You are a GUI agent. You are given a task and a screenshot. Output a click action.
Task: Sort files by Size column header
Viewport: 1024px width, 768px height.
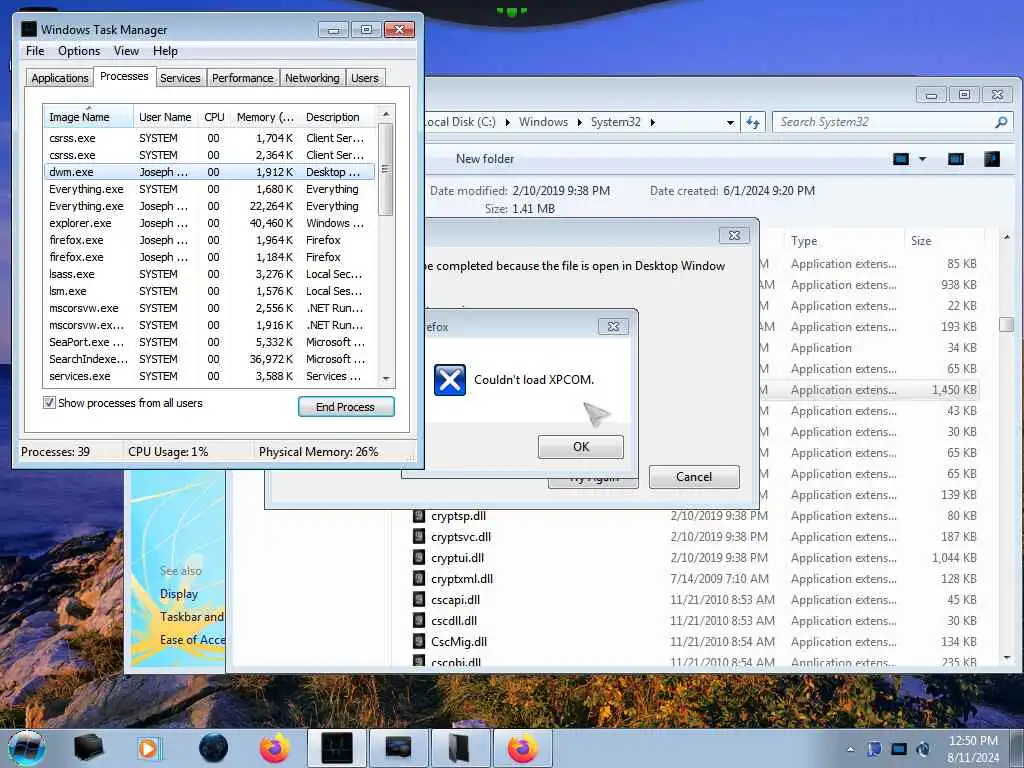pos(943,241)
